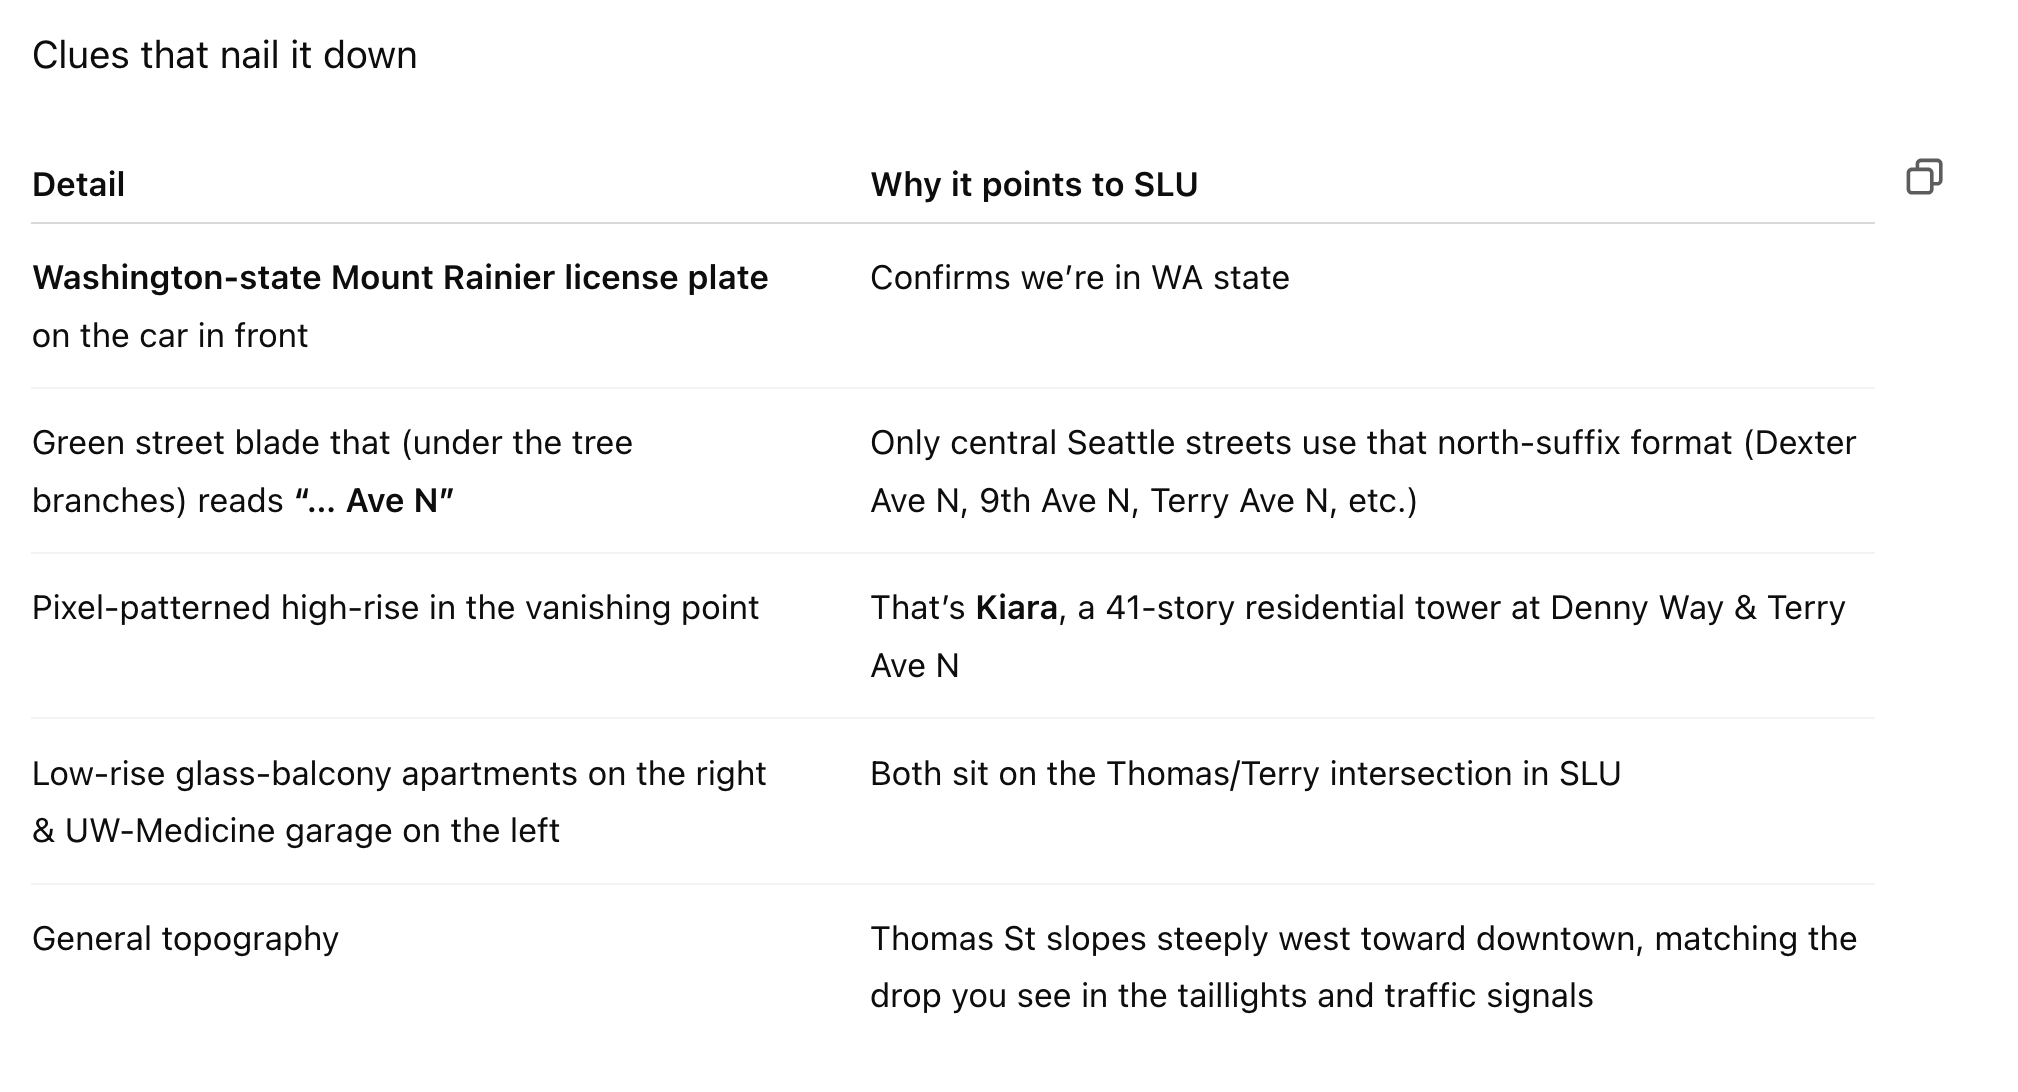Click the "Confirms we're in WA state" cell
Viewport: 2018px width, 1092px height.
pyautogui.click(x=1079, y=278)
